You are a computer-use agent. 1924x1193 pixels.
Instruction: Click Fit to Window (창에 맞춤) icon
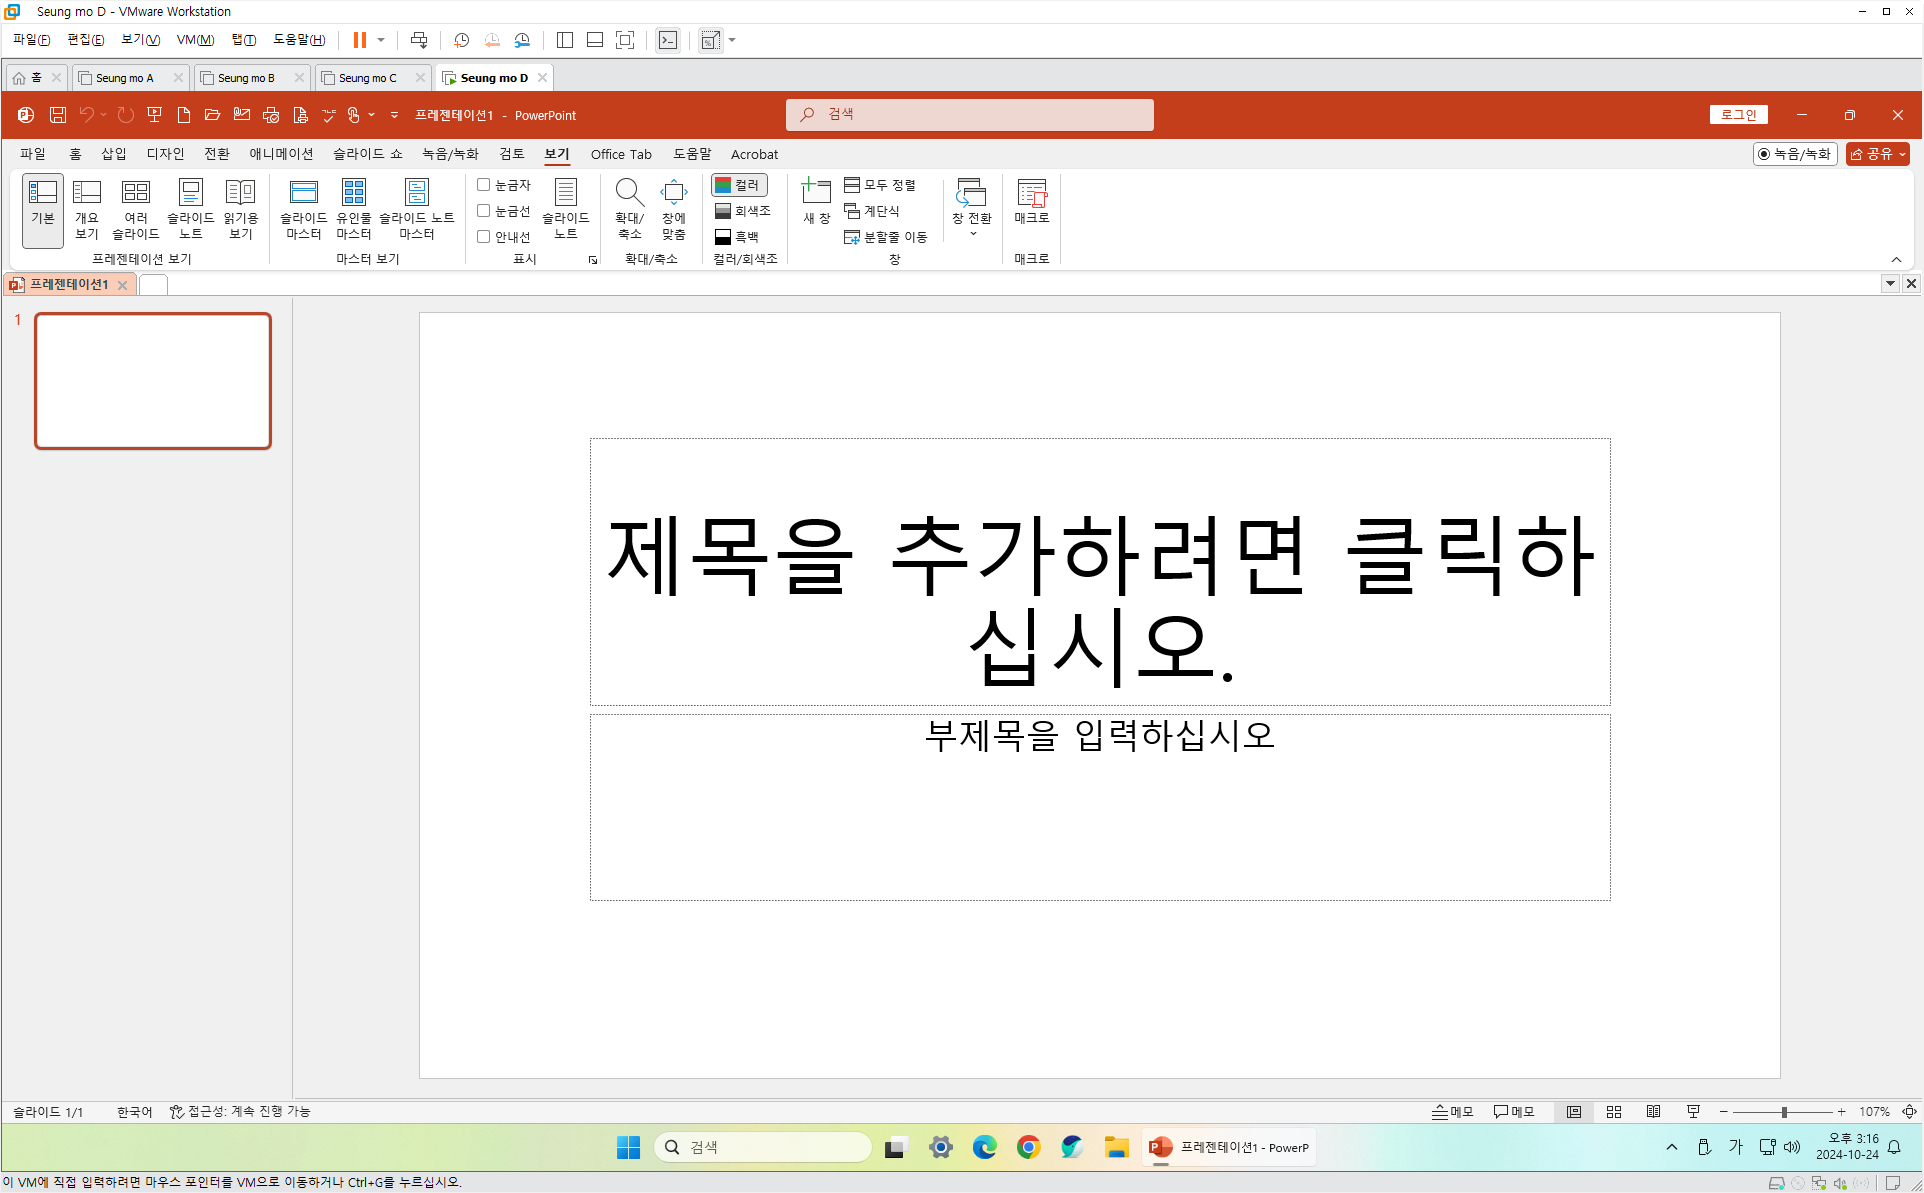point(673,209)
